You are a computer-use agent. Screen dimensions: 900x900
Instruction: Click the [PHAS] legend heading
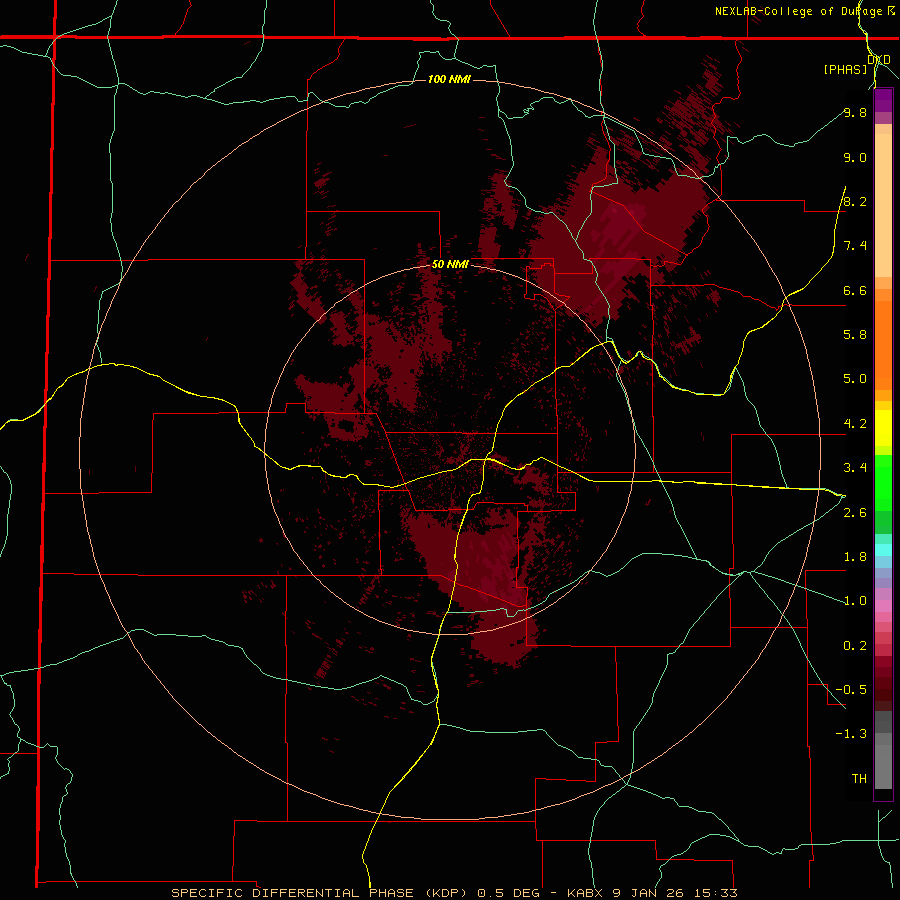[x=845, y=70]
